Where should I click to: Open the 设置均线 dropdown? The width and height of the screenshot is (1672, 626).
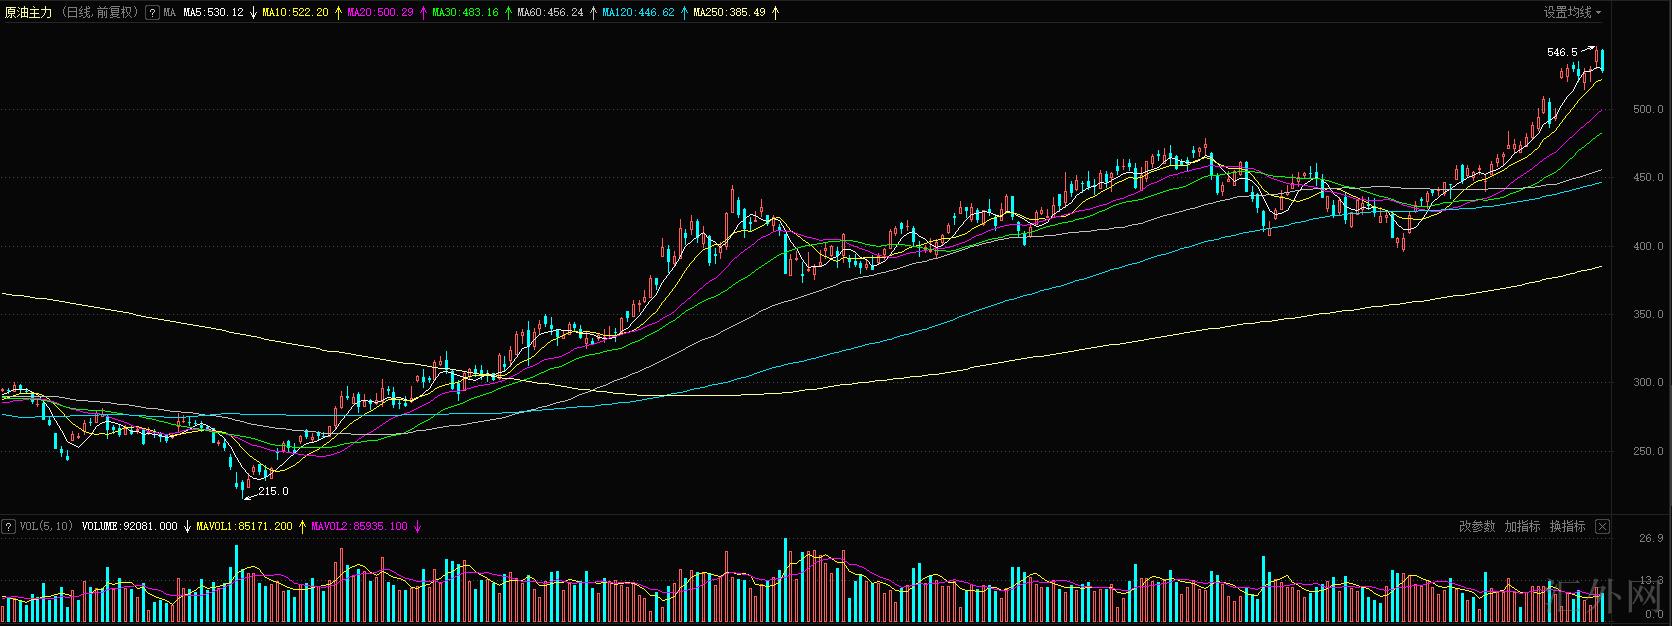click(1571, 13)
